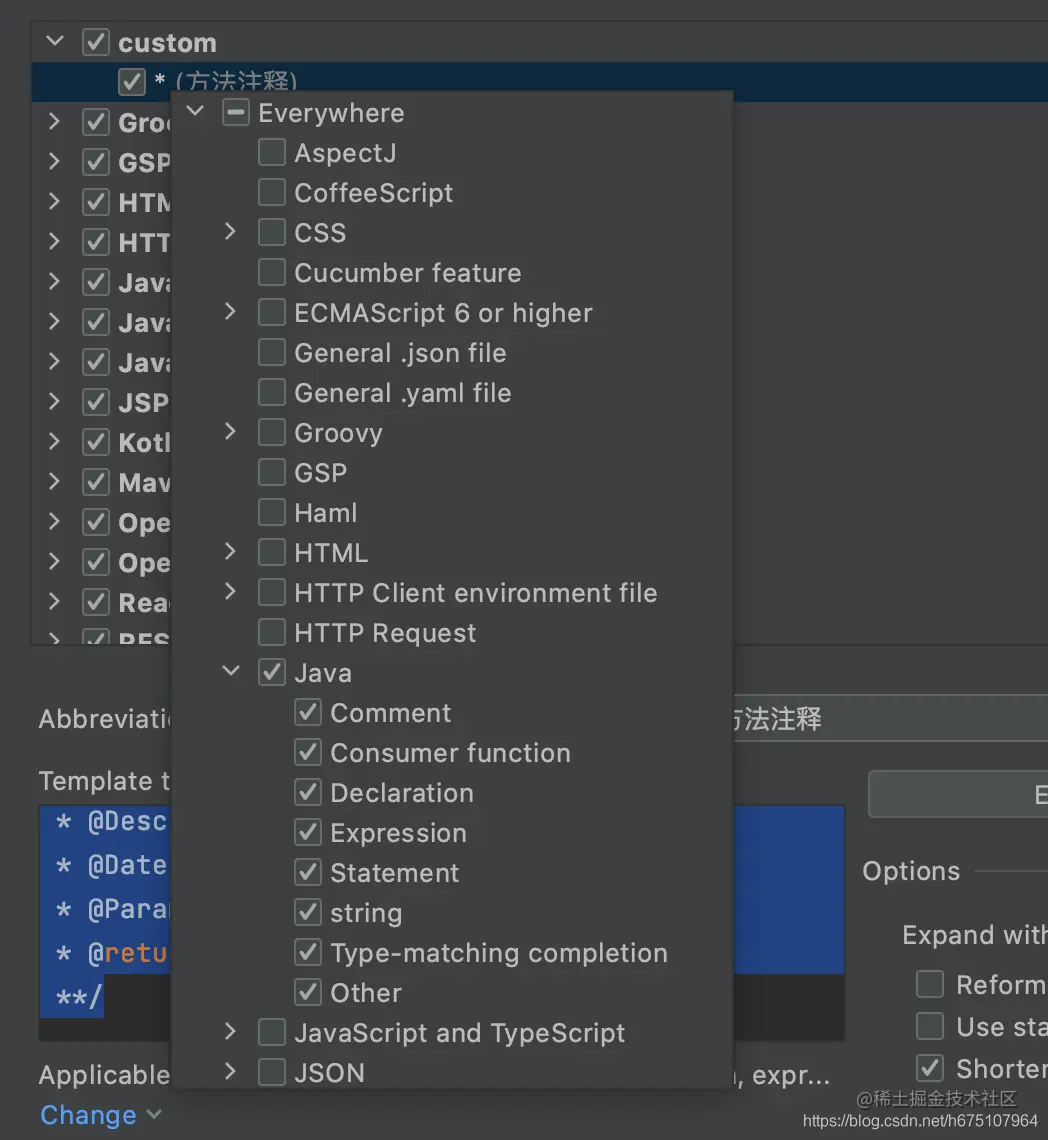Select the Statement context label
Image resolution: width=1048 pixels, height=1140 pixels.
click(x=394, y=873)
